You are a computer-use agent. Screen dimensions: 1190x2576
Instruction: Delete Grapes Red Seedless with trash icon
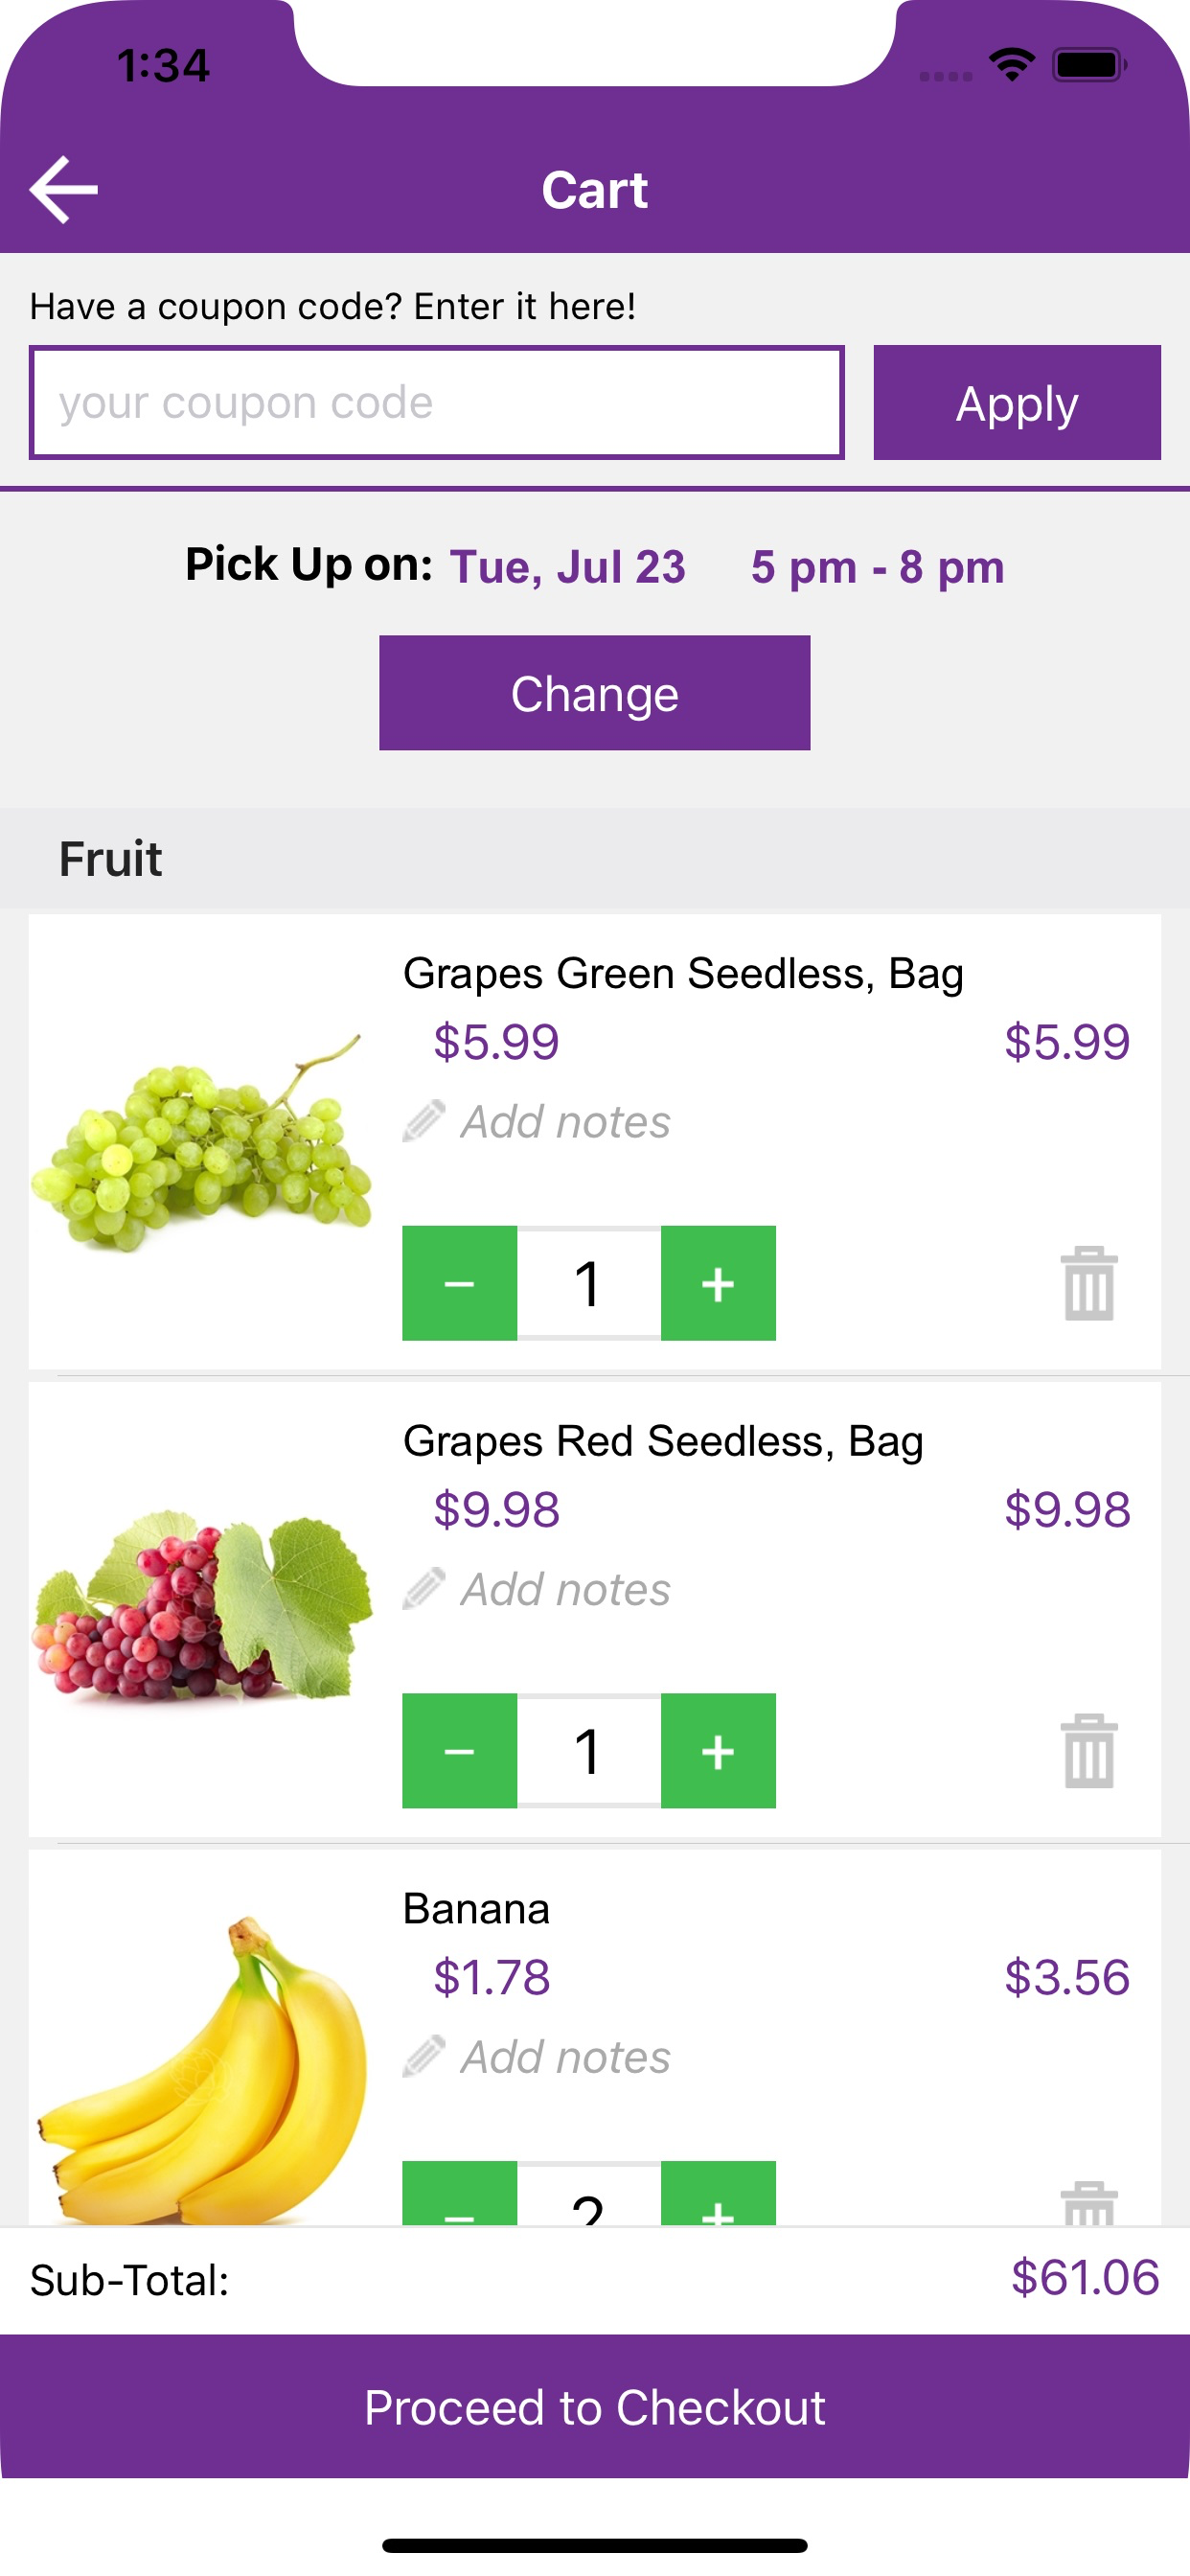[1089, 1751]
